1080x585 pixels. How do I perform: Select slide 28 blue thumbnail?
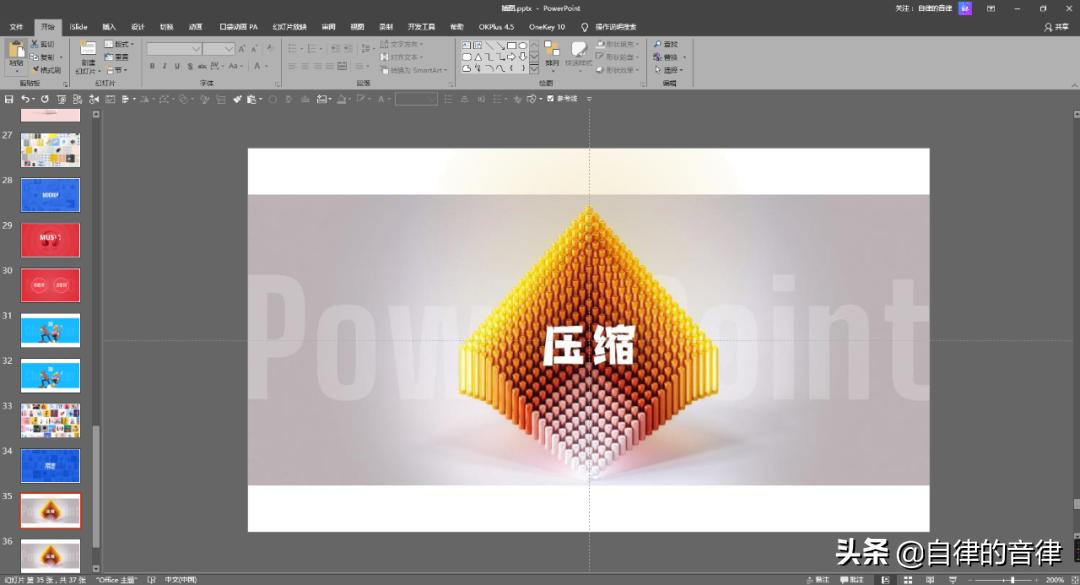[x=50, y=195]
